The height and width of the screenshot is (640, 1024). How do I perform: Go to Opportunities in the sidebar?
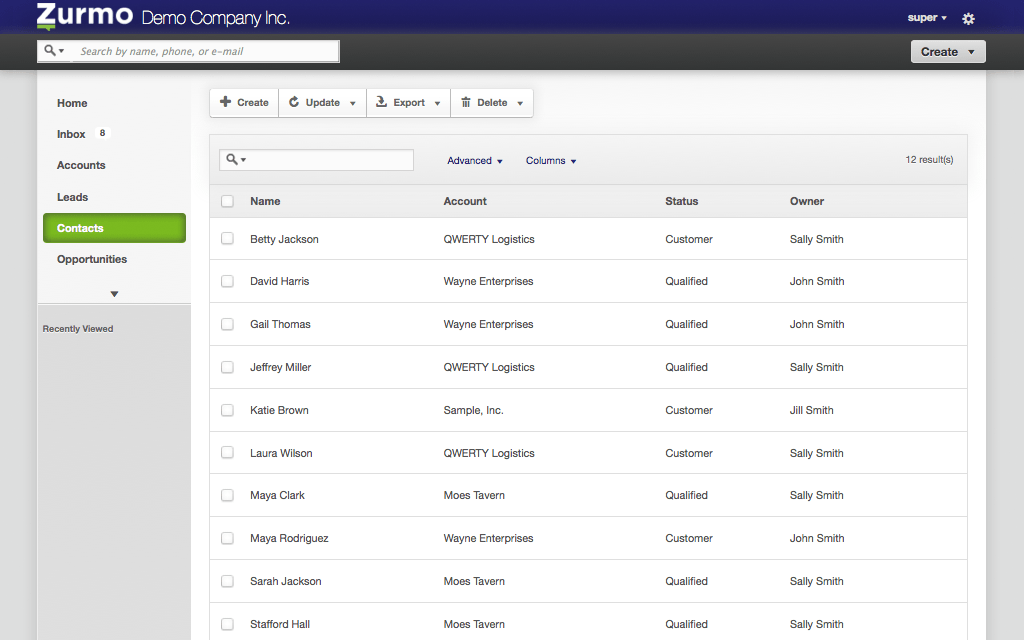pyautogui.click(x=92, y=259)
